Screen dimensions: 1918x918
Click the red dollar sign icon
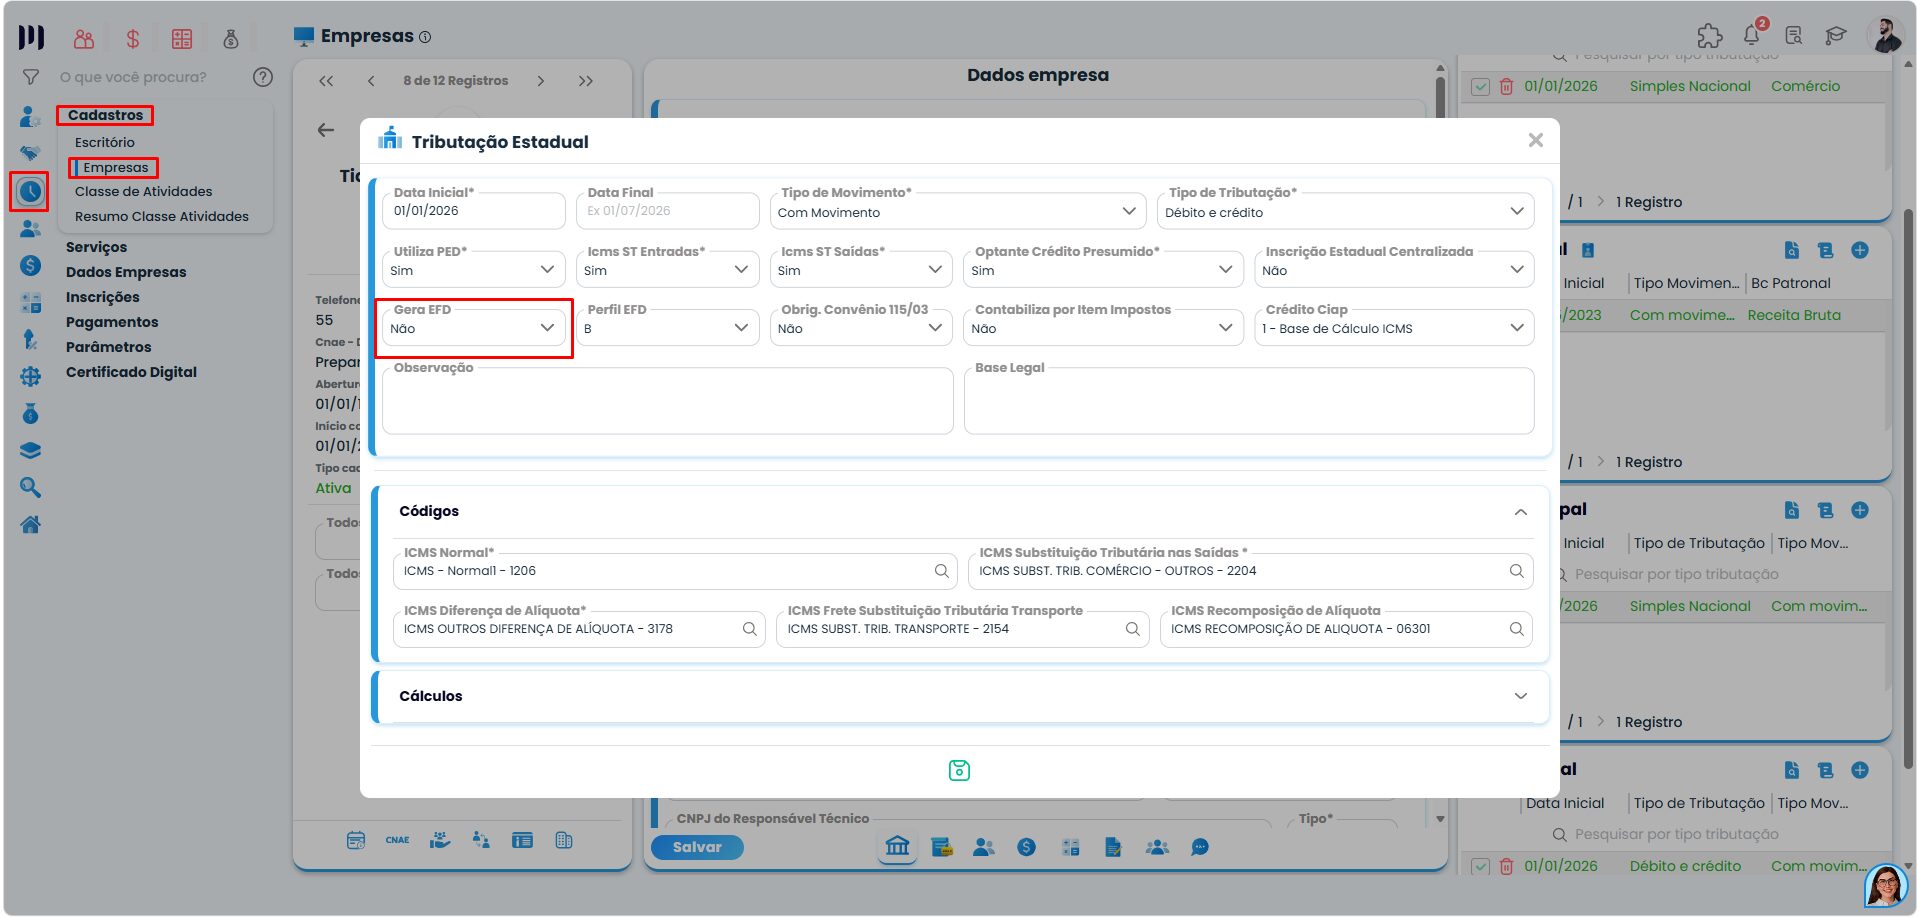pyautogui.click(x=133, y=39)
